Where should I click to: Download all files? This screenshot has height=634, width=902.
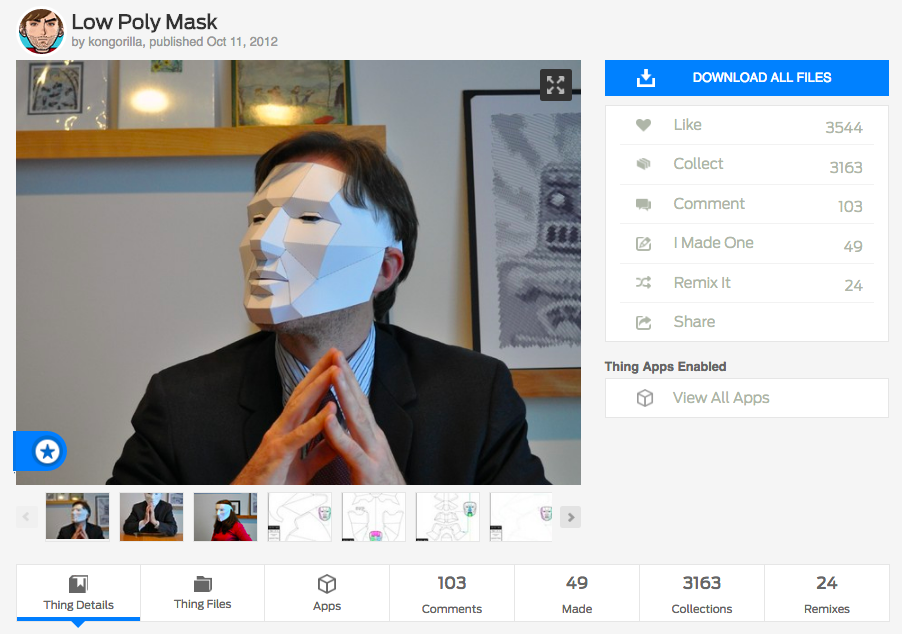coord(747,78)
